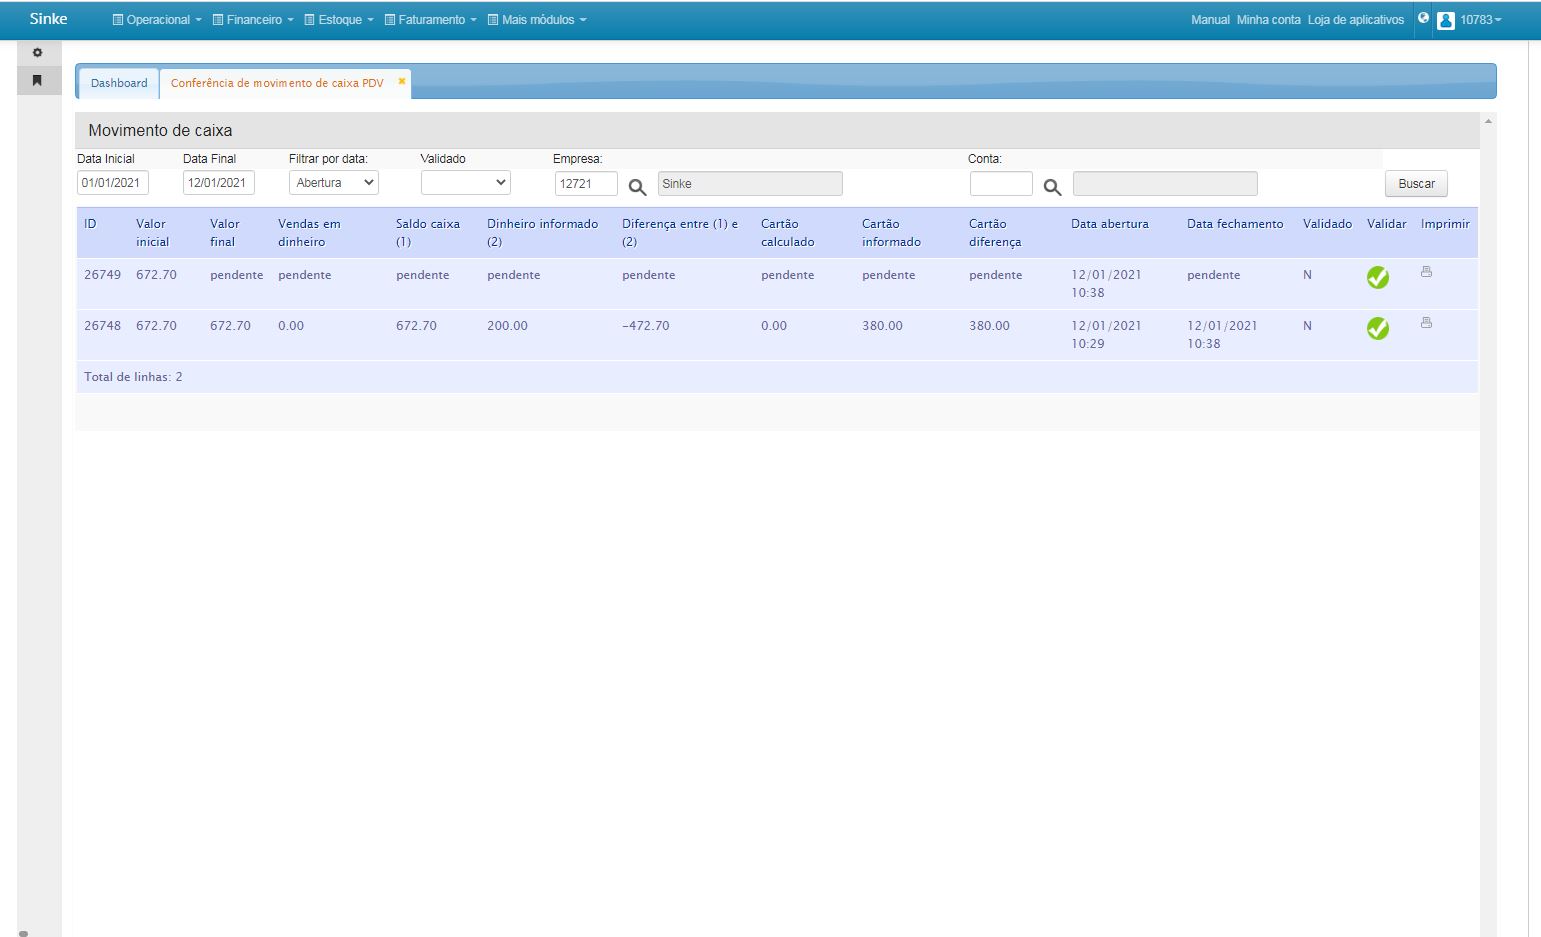Screen dimensions: 1541x937
Task: Focus the Data Inicial field
Action: click(113, 183)
